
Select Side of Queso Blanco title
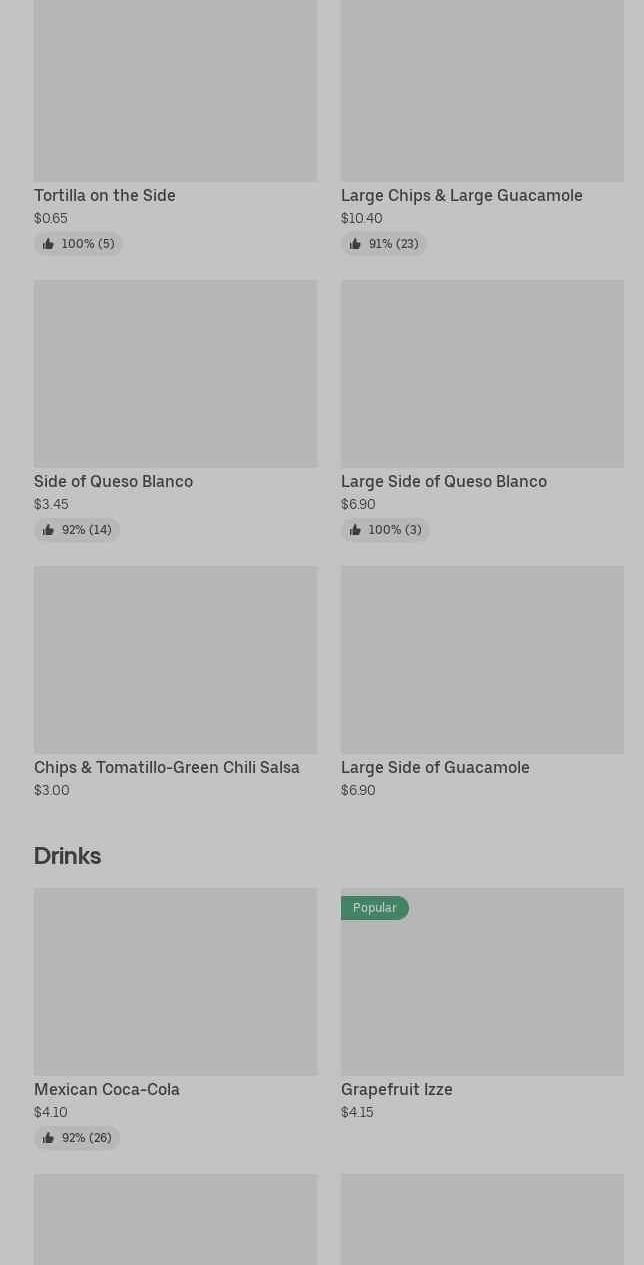(113, 481)
